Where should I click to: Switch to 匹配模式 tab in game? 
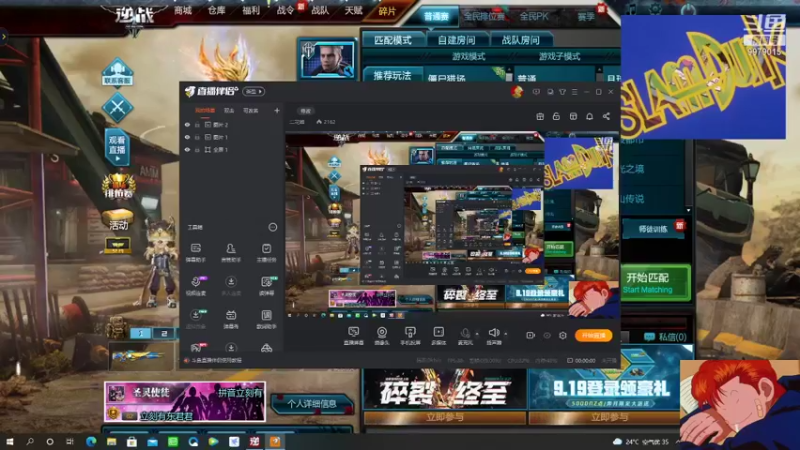(x=393, y=40)
